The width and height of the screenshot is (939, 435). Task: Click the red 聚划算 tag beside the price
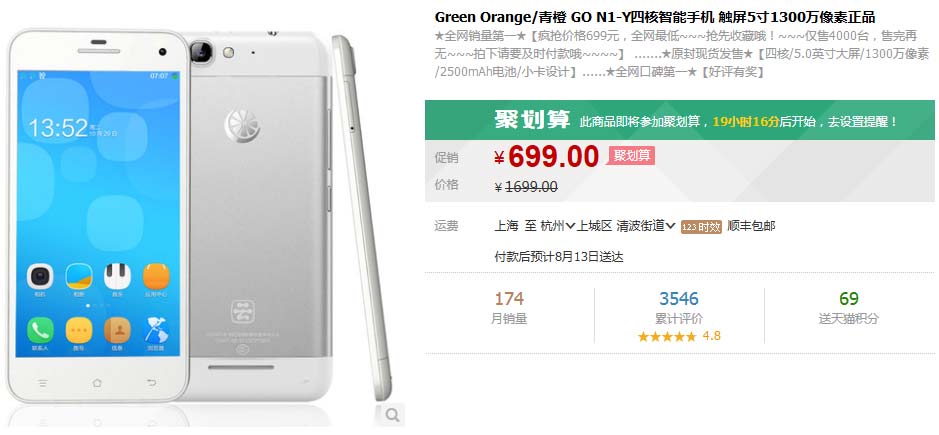[x=631, y=156]
